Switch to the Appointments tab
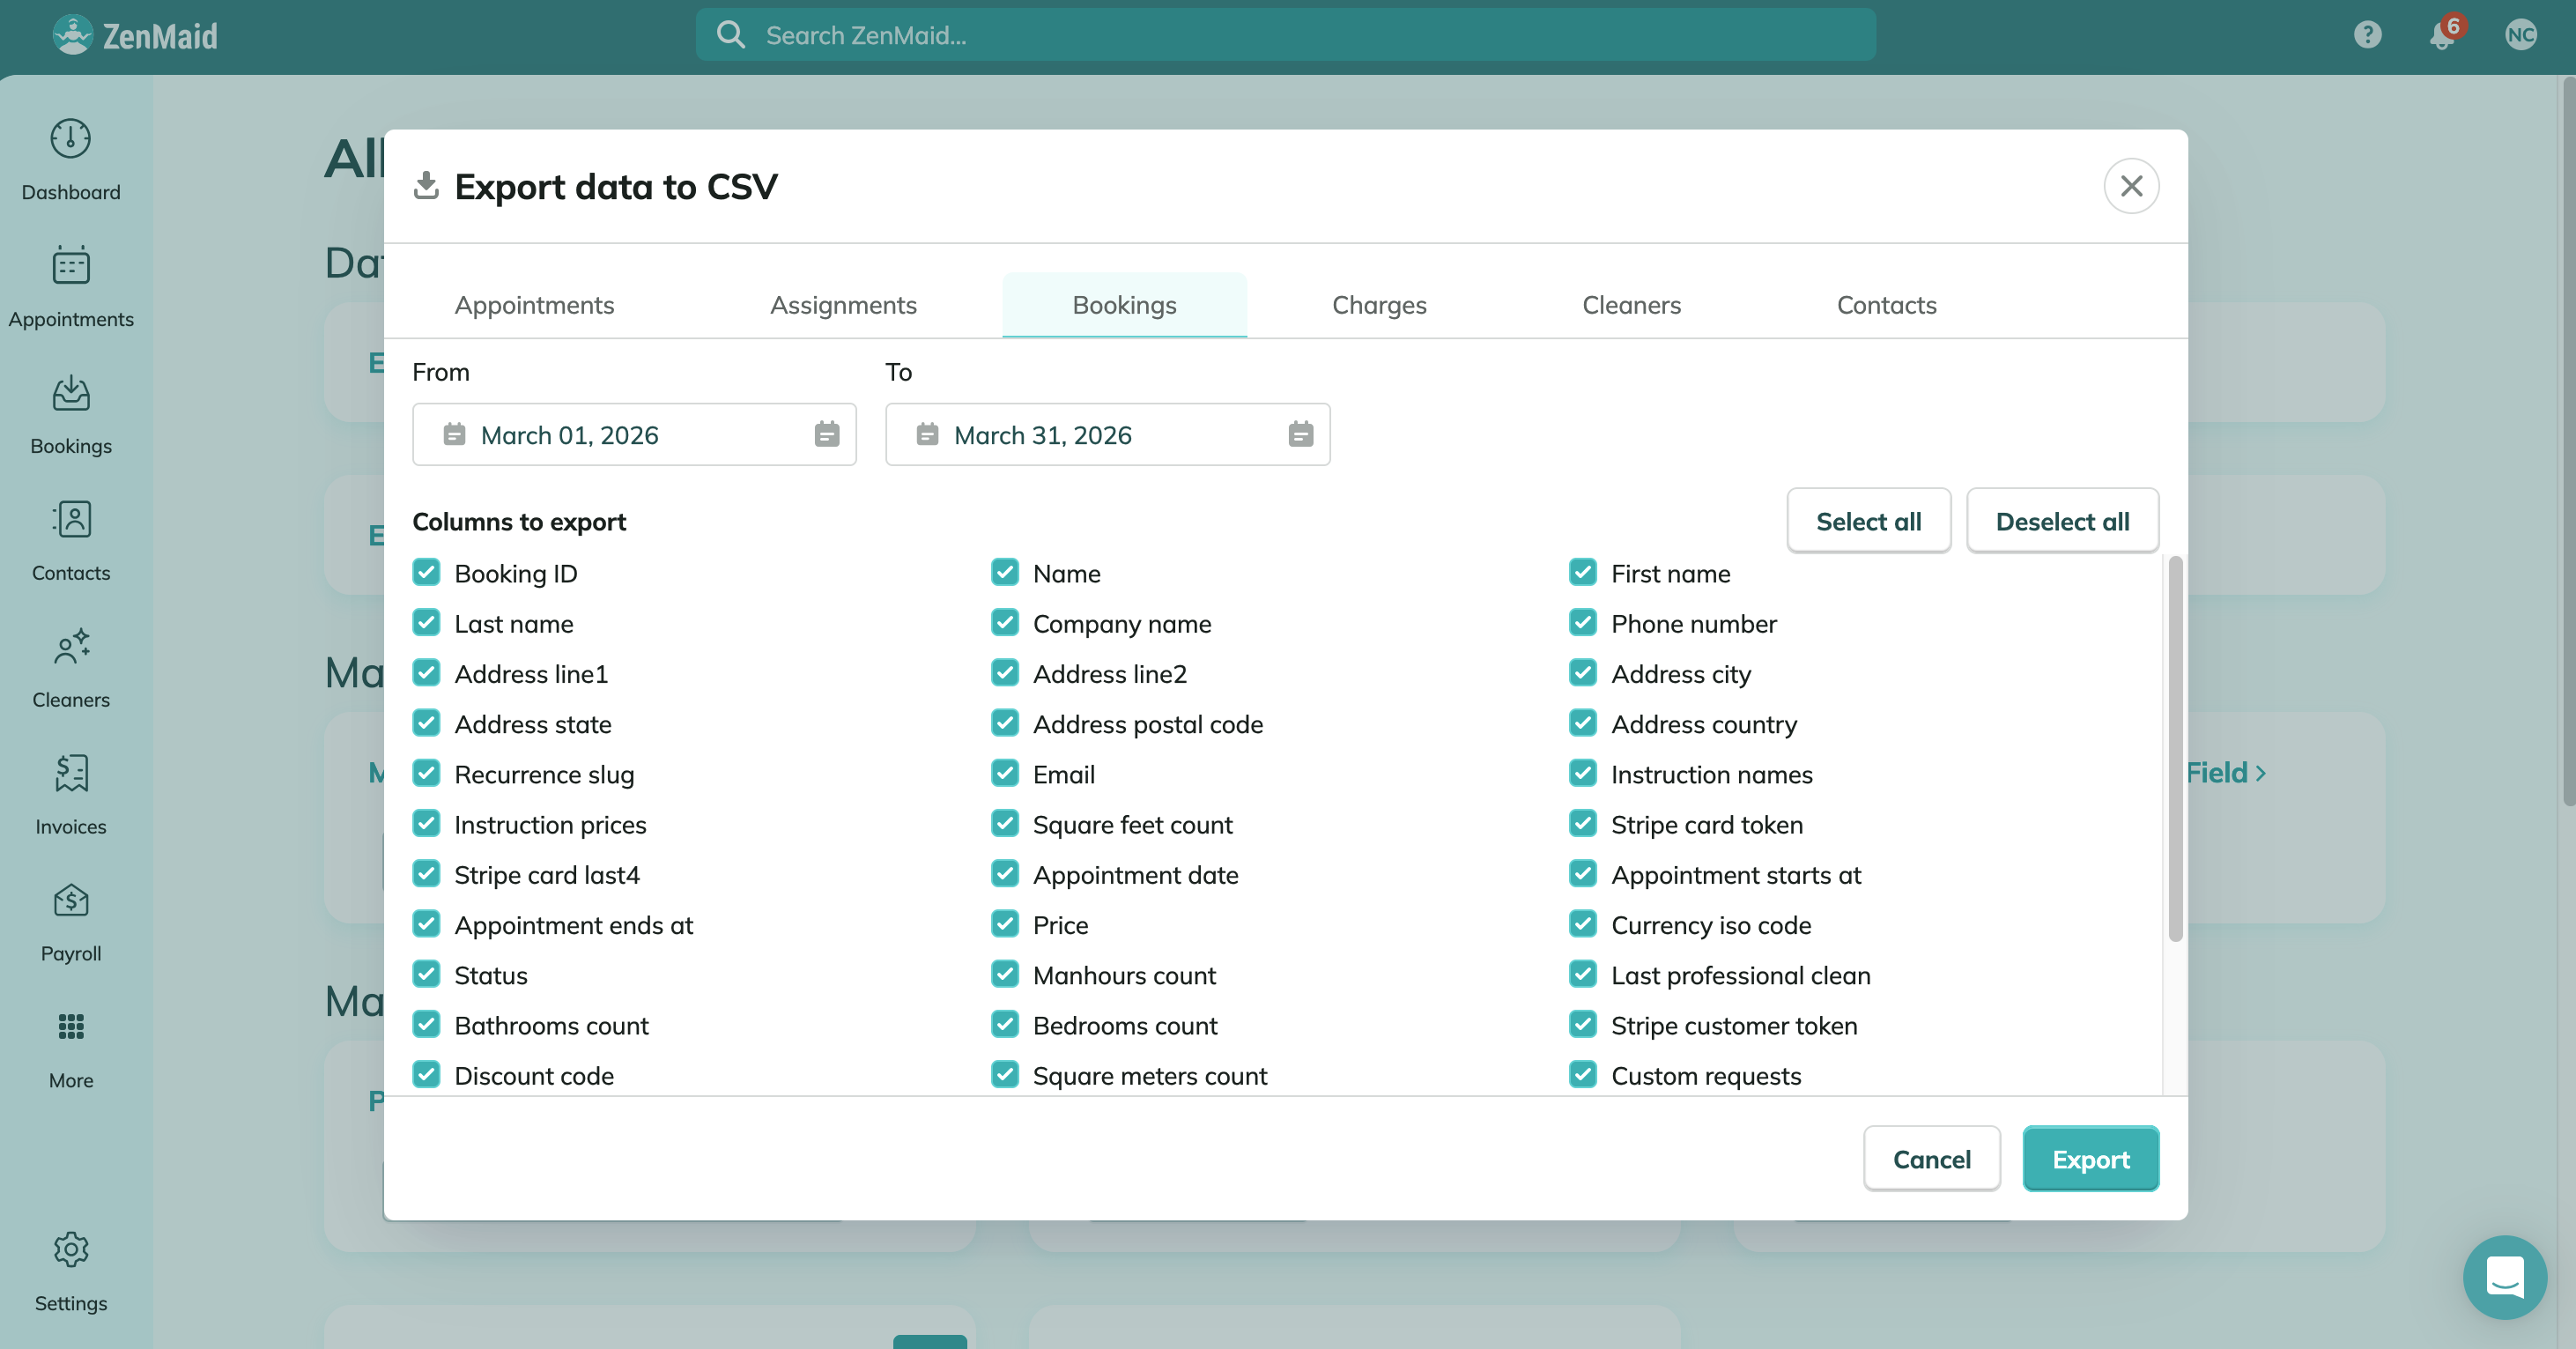2576x1349 pixels. 534,305
